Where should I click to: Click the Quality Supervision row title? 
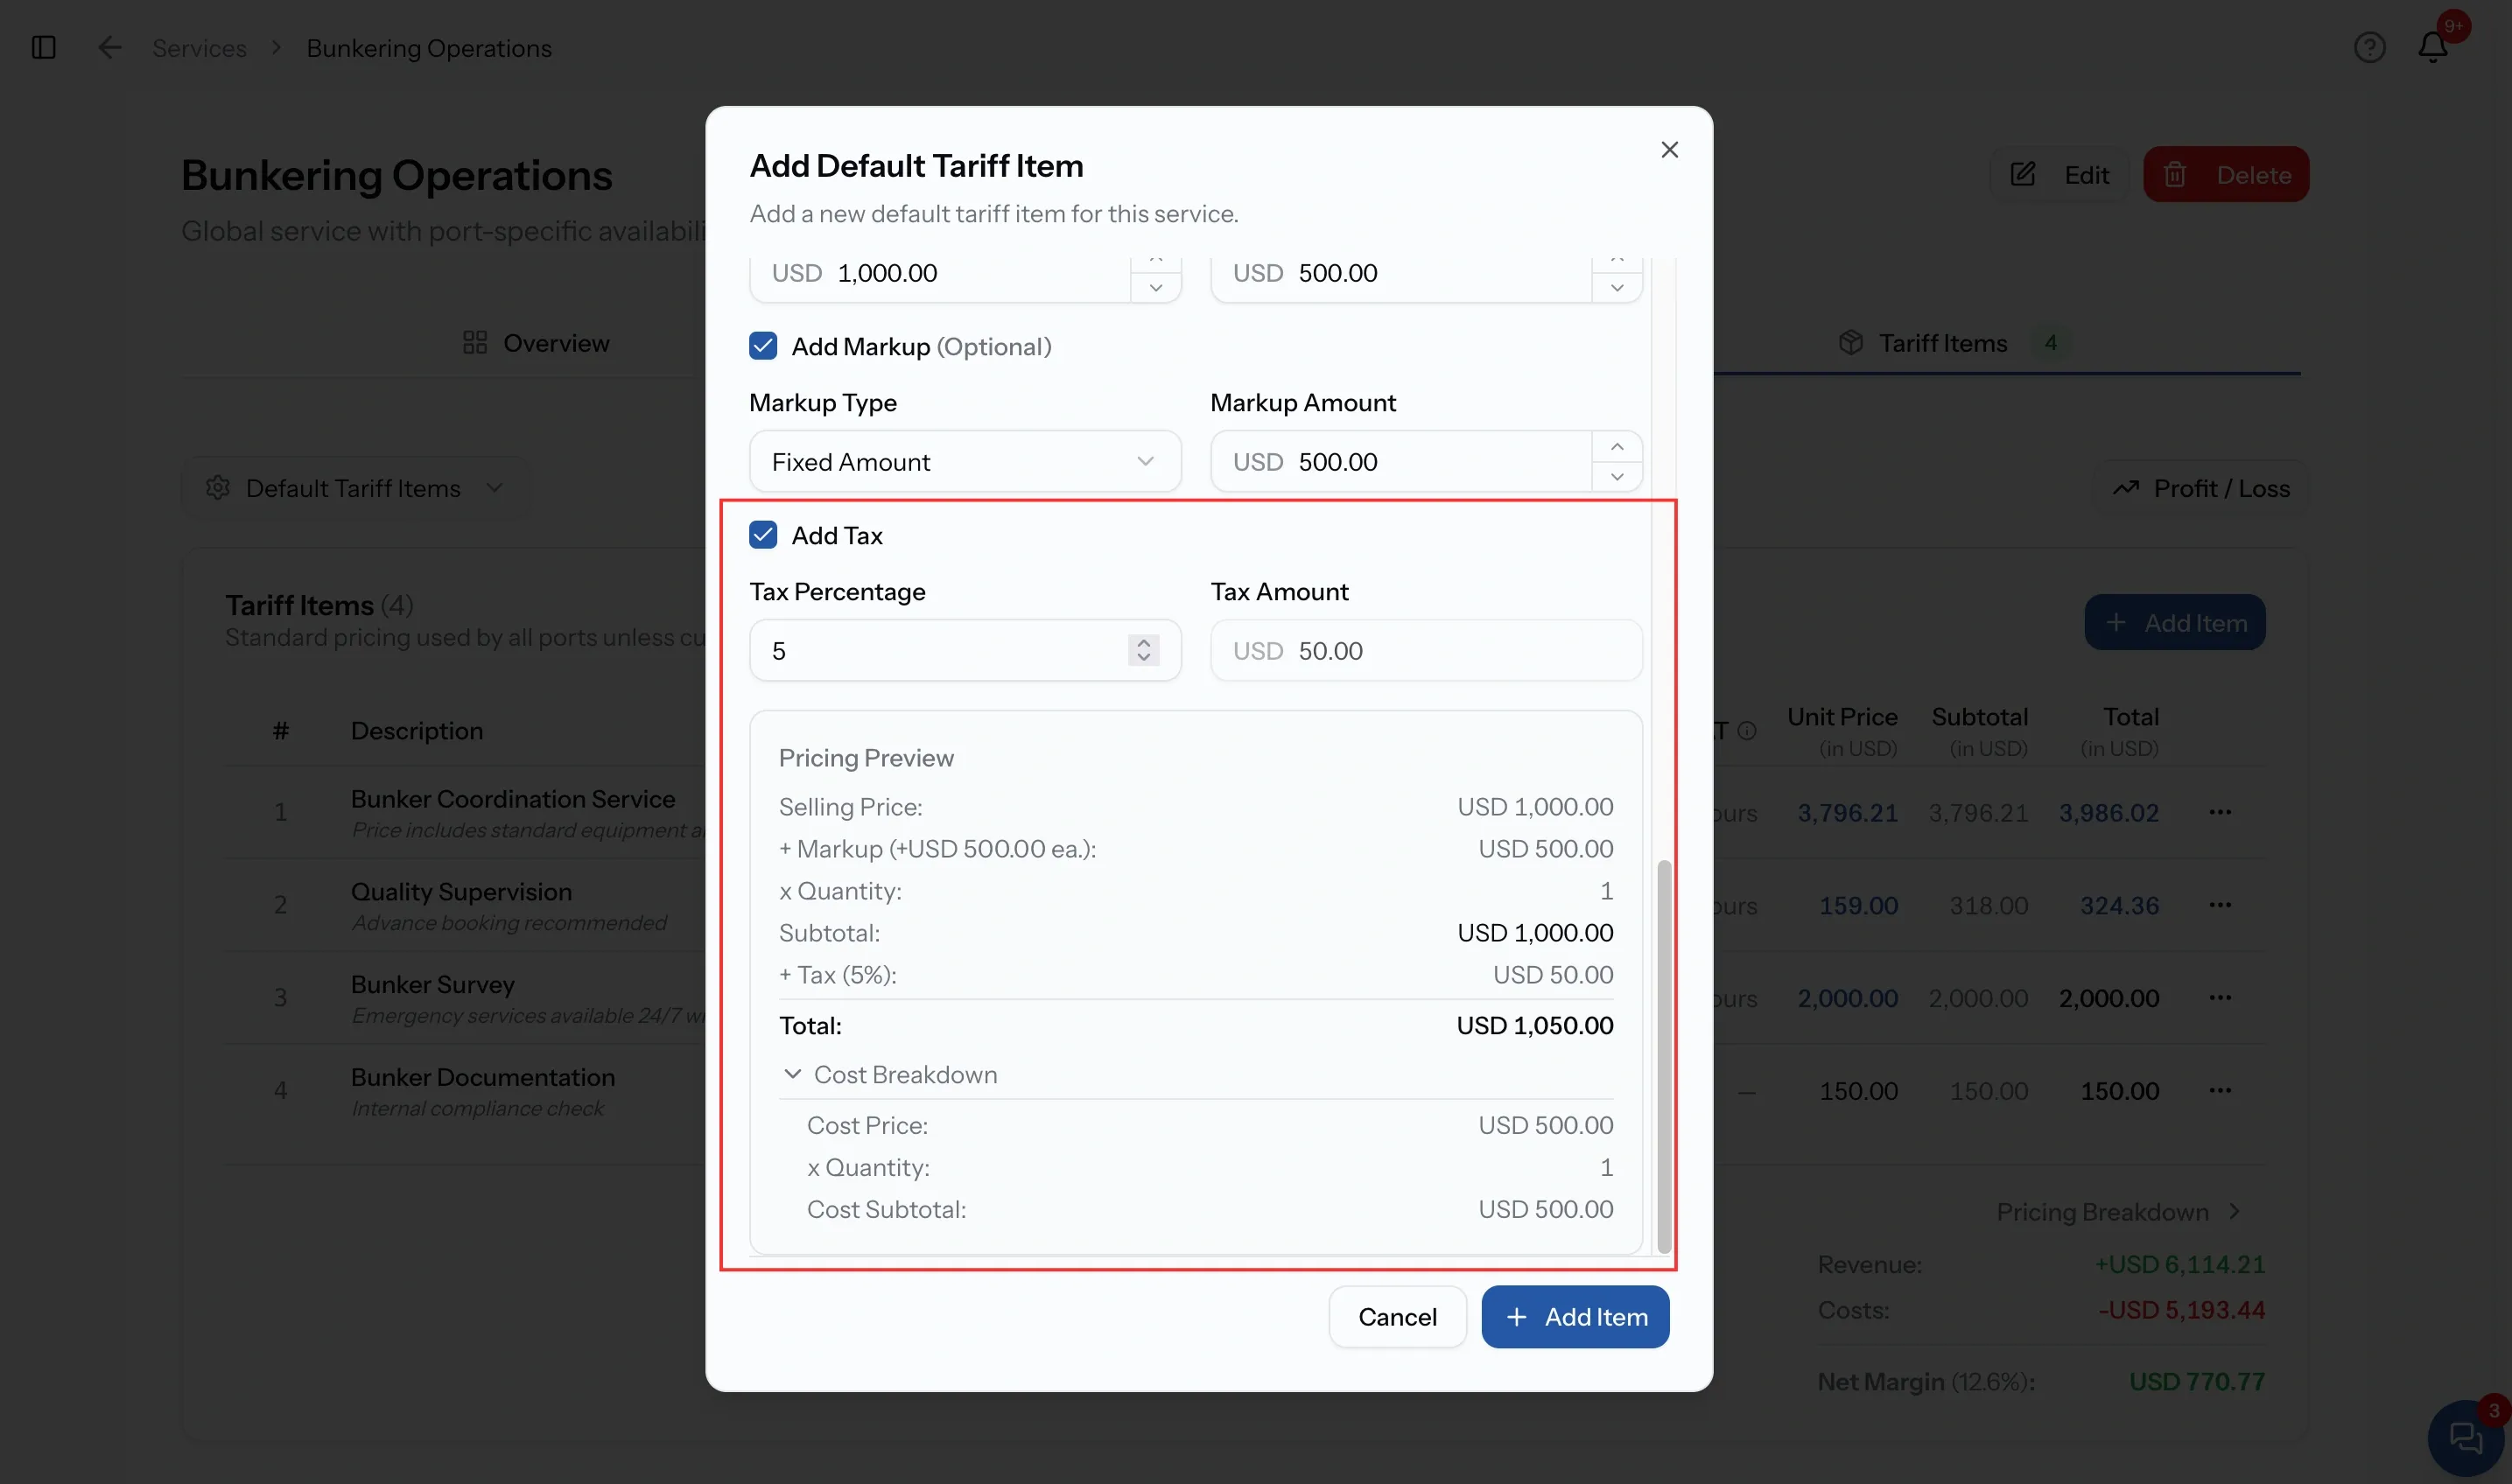click(461, 892)
